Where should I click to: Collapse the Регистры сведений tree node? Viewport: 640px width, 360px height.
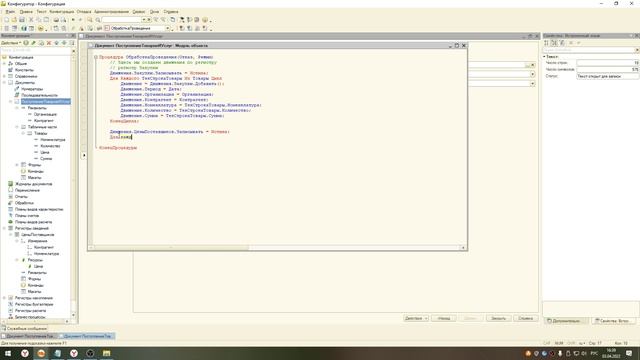pyautogui.click(x=4, y=228)
